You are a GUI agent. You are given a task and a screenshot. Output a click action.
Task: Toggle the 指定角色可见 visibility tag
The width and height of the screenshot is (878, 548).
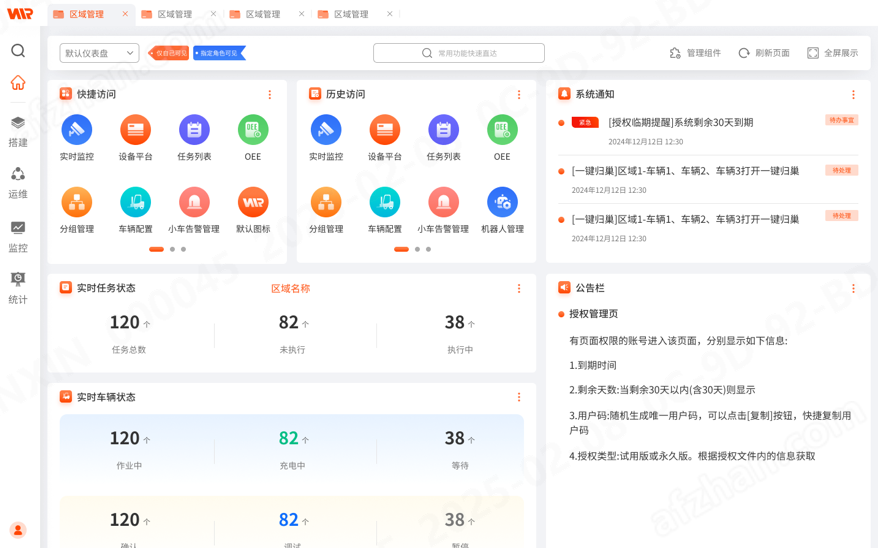pyautogui.click(x=219, y=53)
